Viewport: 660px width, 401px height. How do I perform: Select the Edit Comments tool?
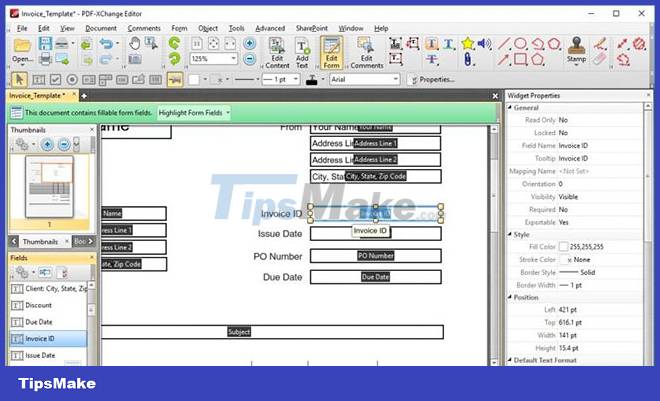[x=366, y=53]
